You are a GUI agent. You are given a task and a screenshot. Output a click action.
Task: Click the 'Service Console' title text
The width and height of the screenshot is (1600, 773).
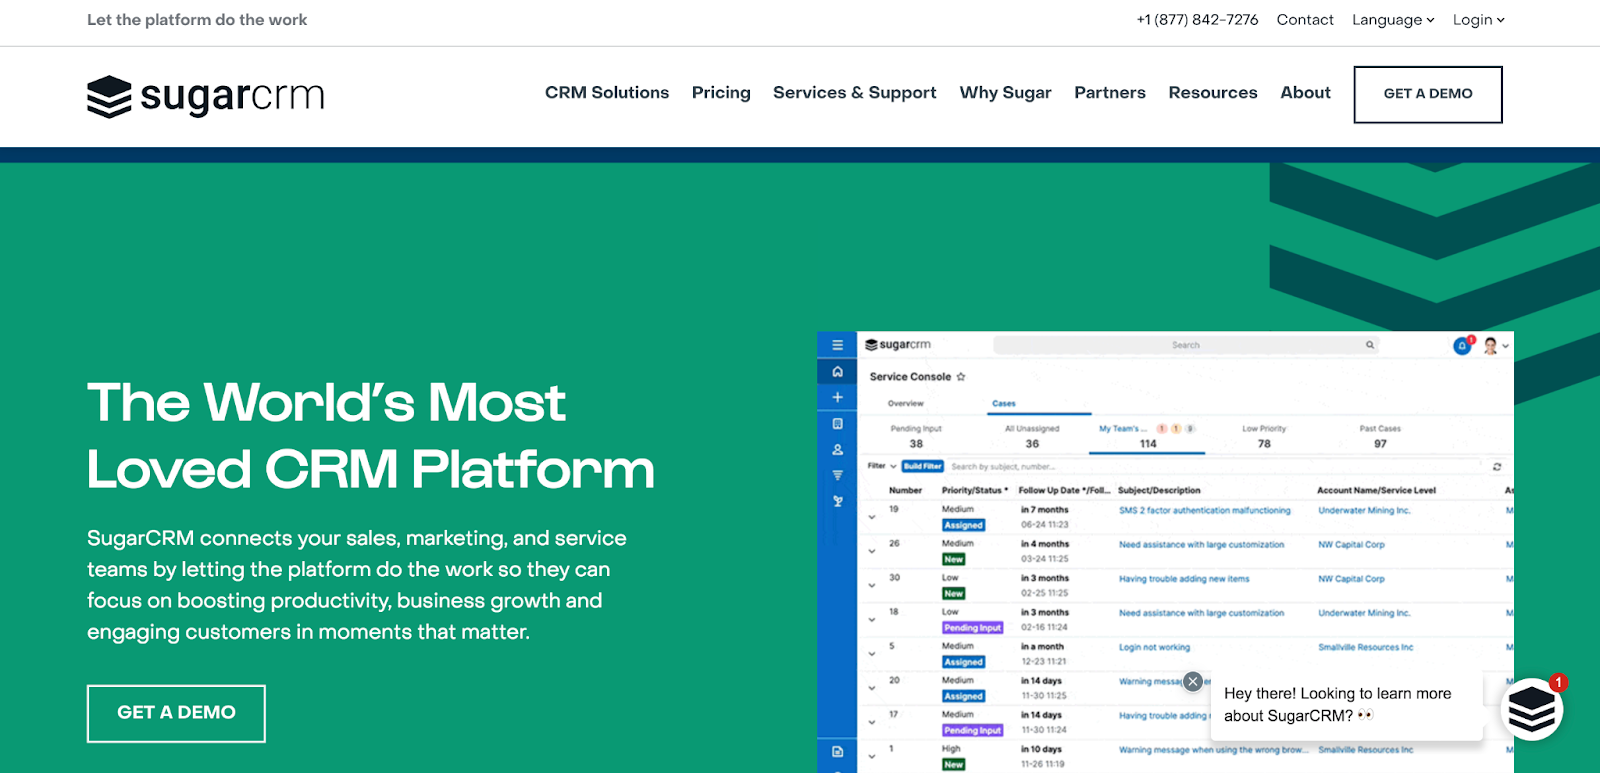click(x=910, y=377)
